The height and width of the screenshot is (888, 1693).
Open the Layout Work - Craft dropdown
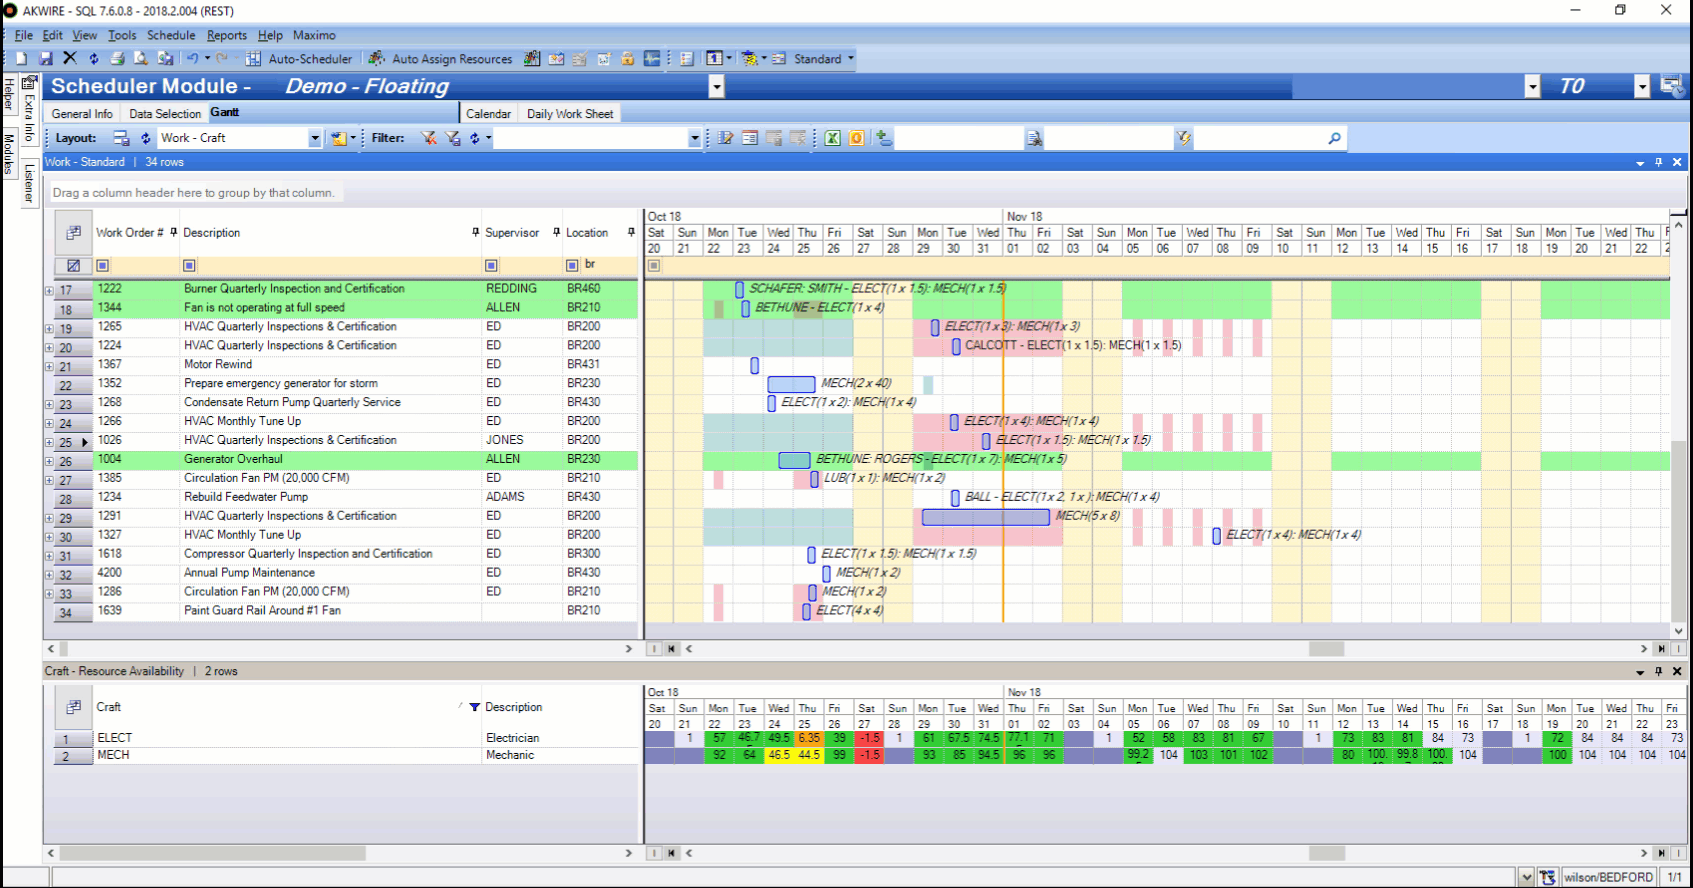click(315, 138)
